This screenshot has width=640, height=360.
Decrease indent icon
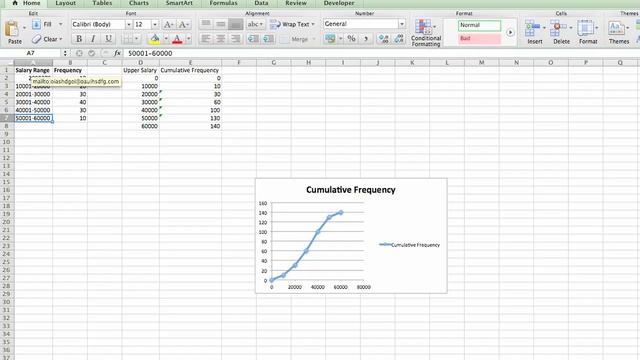coord(253,39)
